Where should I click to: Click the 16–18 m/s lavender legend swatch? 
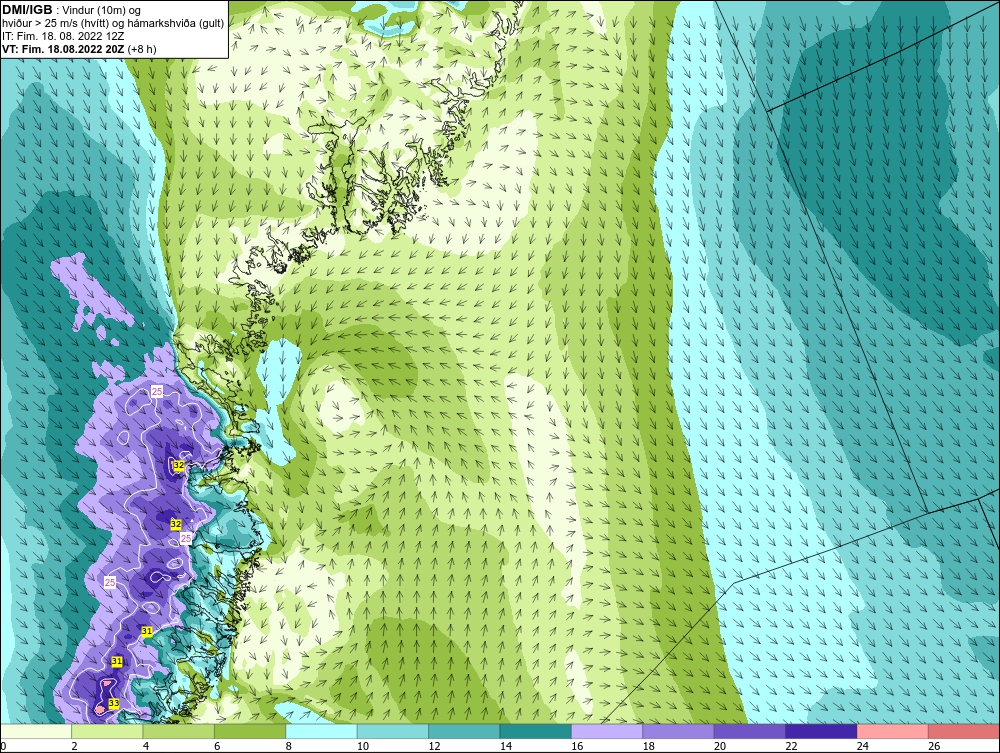(607, 731)
